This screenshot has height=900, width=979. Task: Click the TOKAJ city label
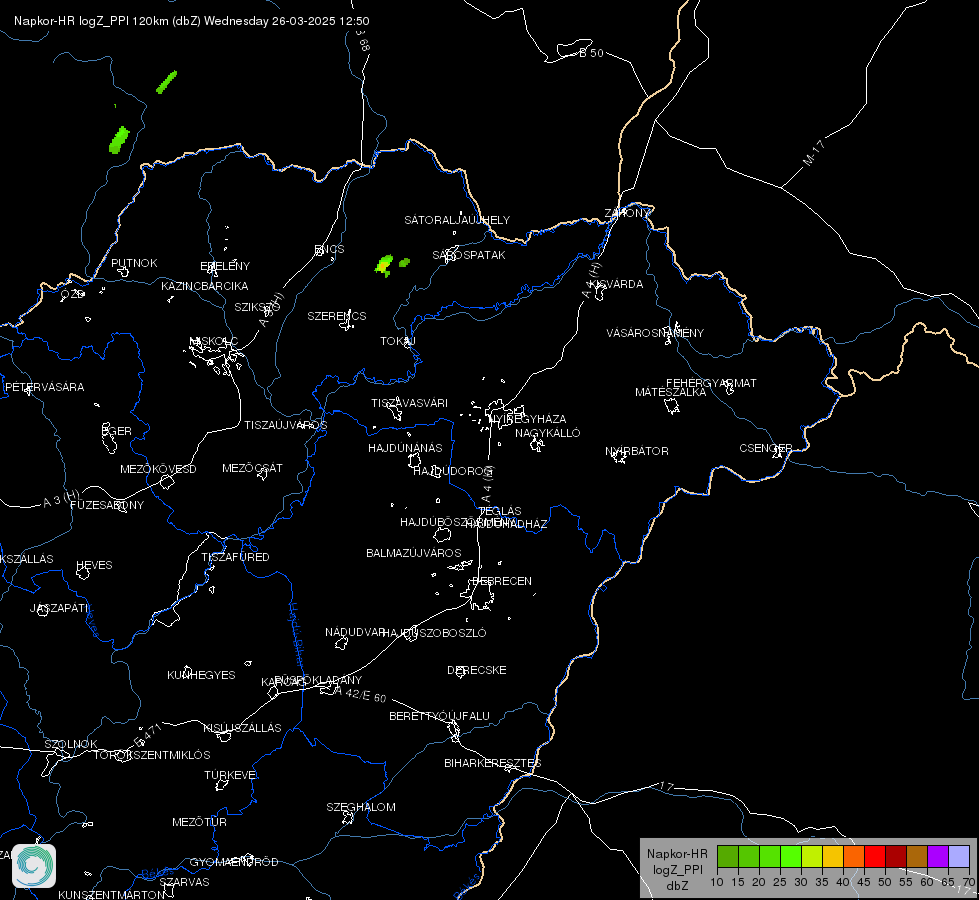point(398,341)
